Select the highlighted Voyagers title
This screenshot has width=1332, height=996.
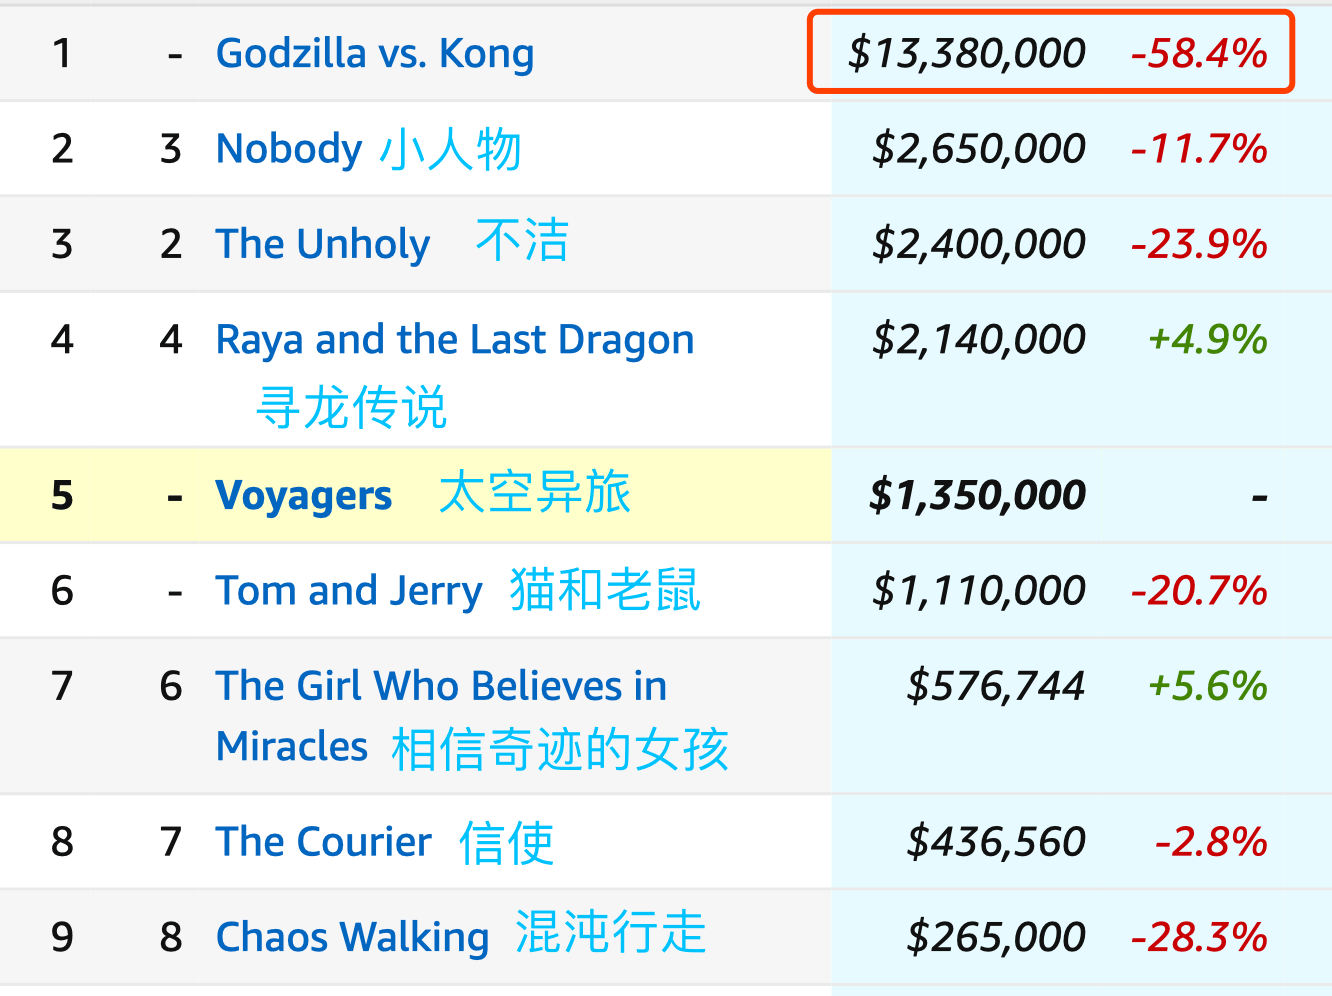[x=304, y=496]
